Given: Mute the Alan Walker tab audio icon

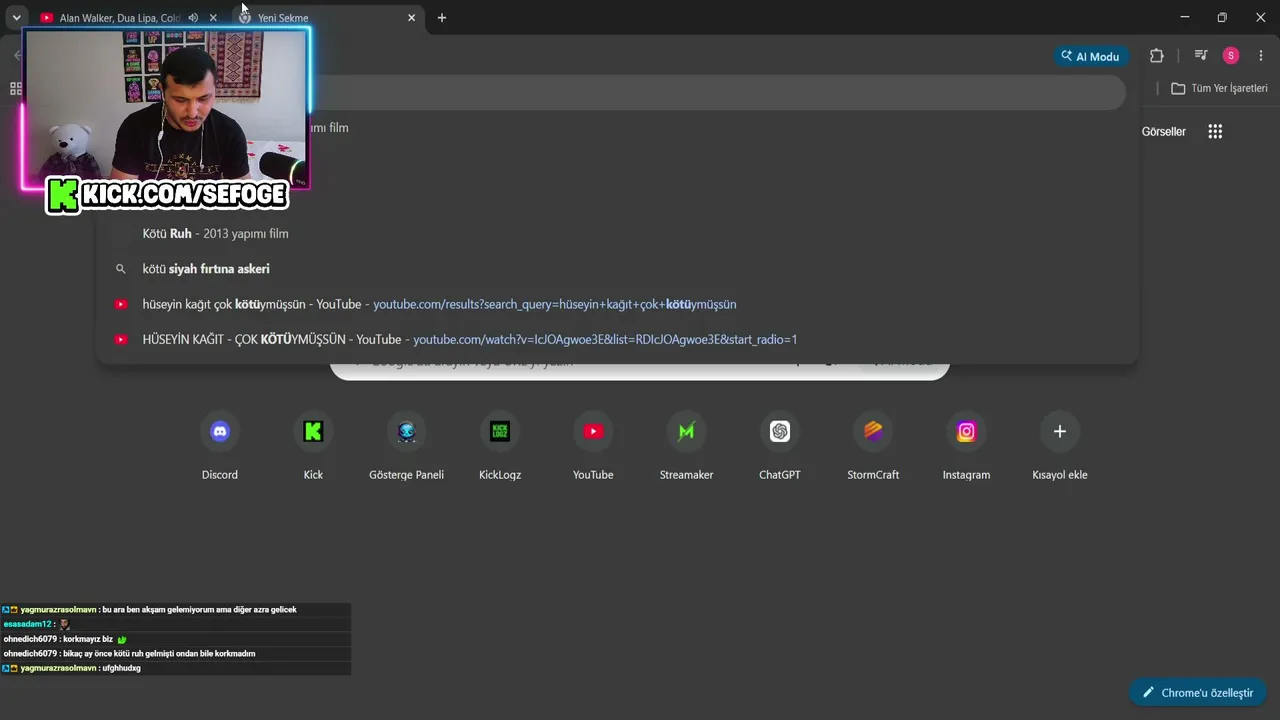Looking at the screenshot, I should point(193,18).
